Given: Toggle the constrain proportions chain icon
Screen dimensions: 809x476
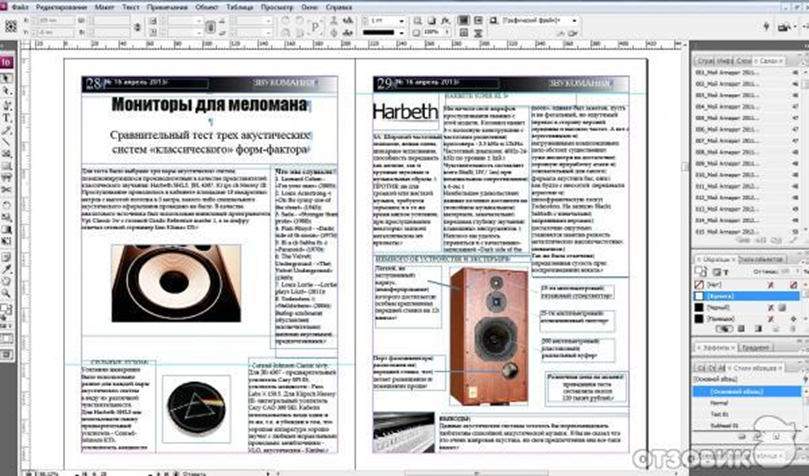Looking at the screenshot, I should pyautogui.click(x=137, y=27).
